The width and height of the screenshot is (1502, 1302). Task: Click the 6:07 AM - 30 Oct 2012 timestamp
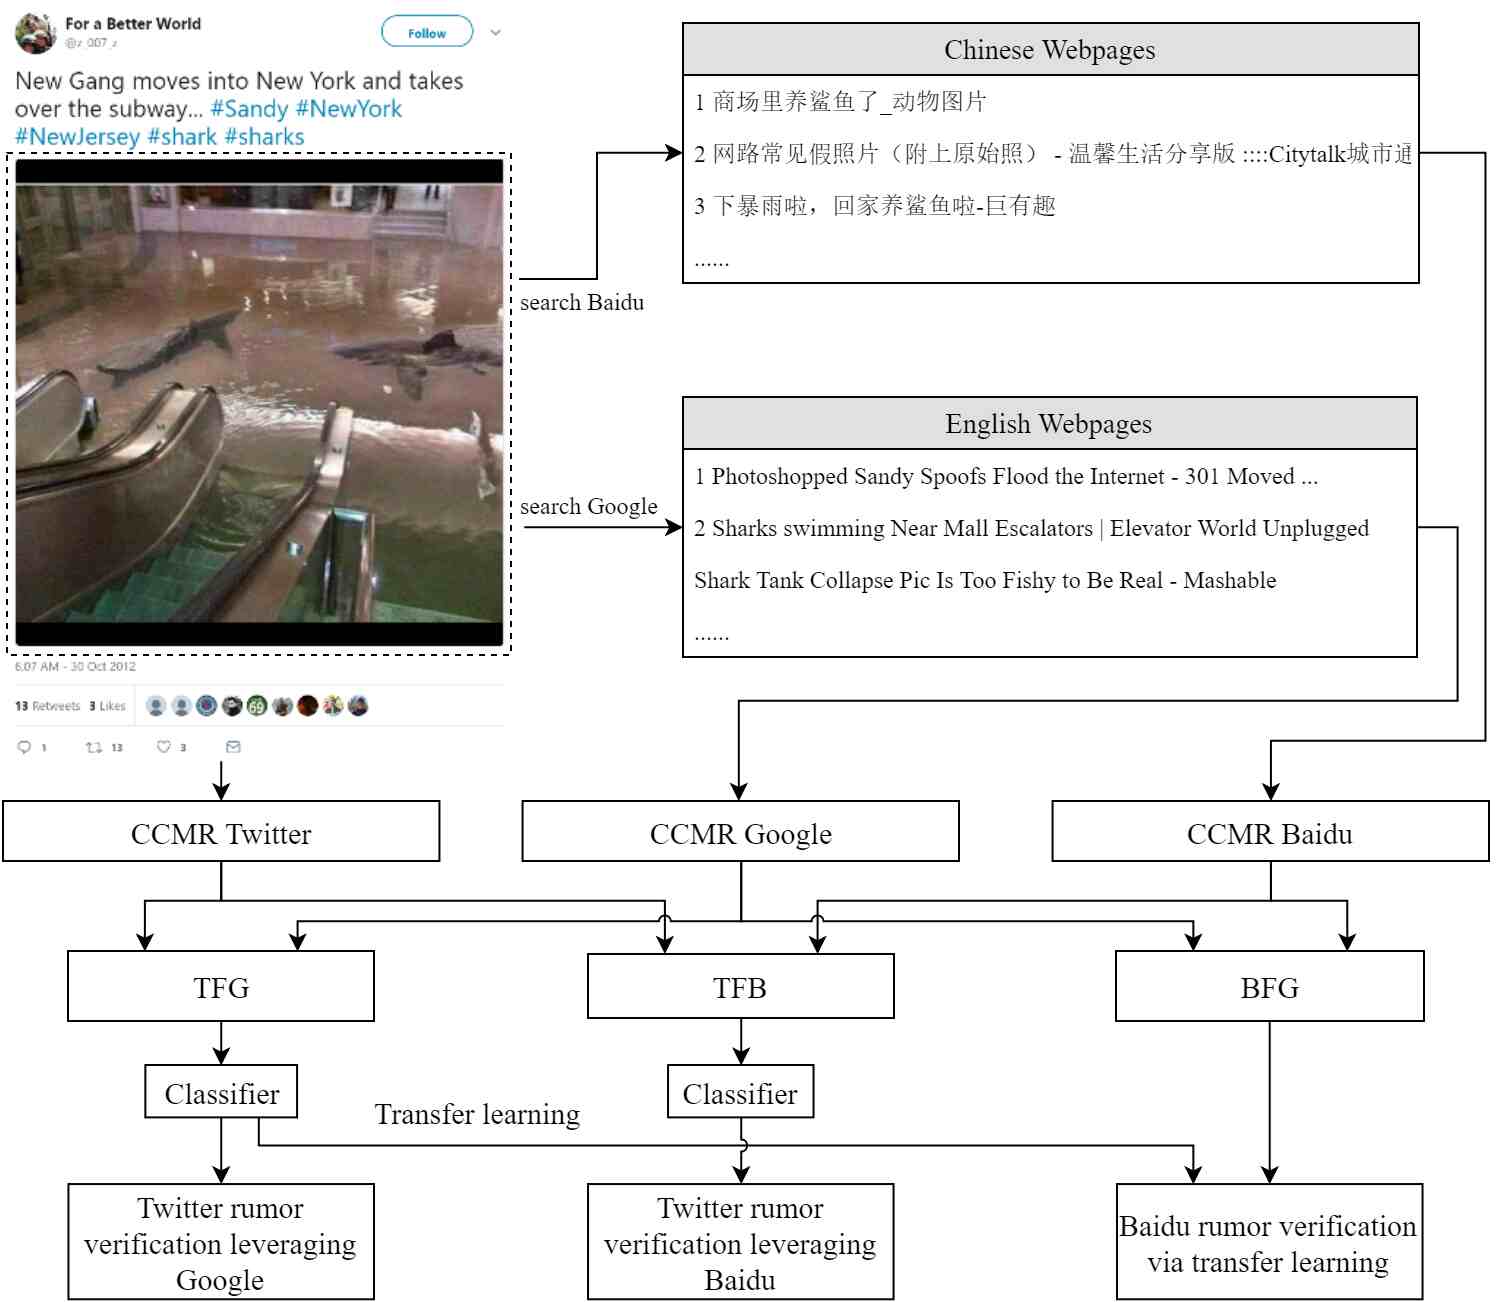coord(75,666)
